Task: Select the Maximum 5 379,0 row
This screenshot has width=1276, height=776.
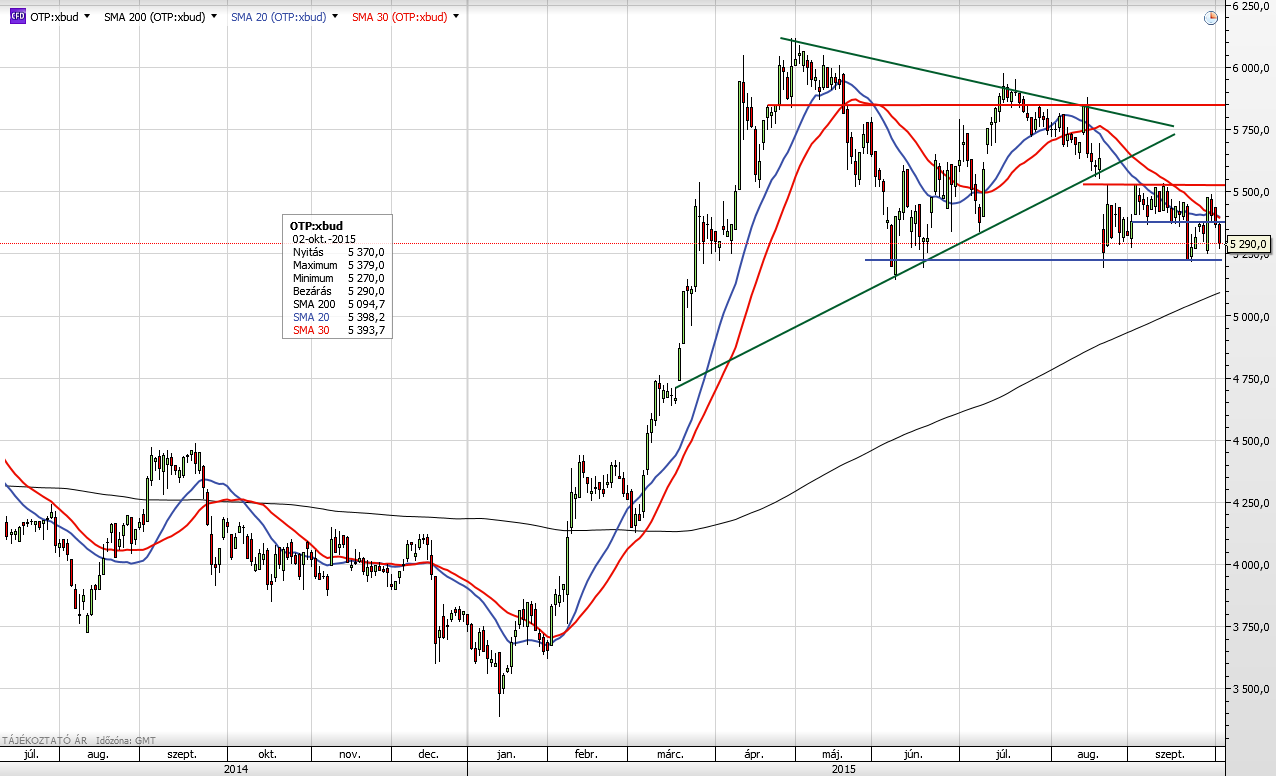Action: pyautogui.click(x=339, y=265)
